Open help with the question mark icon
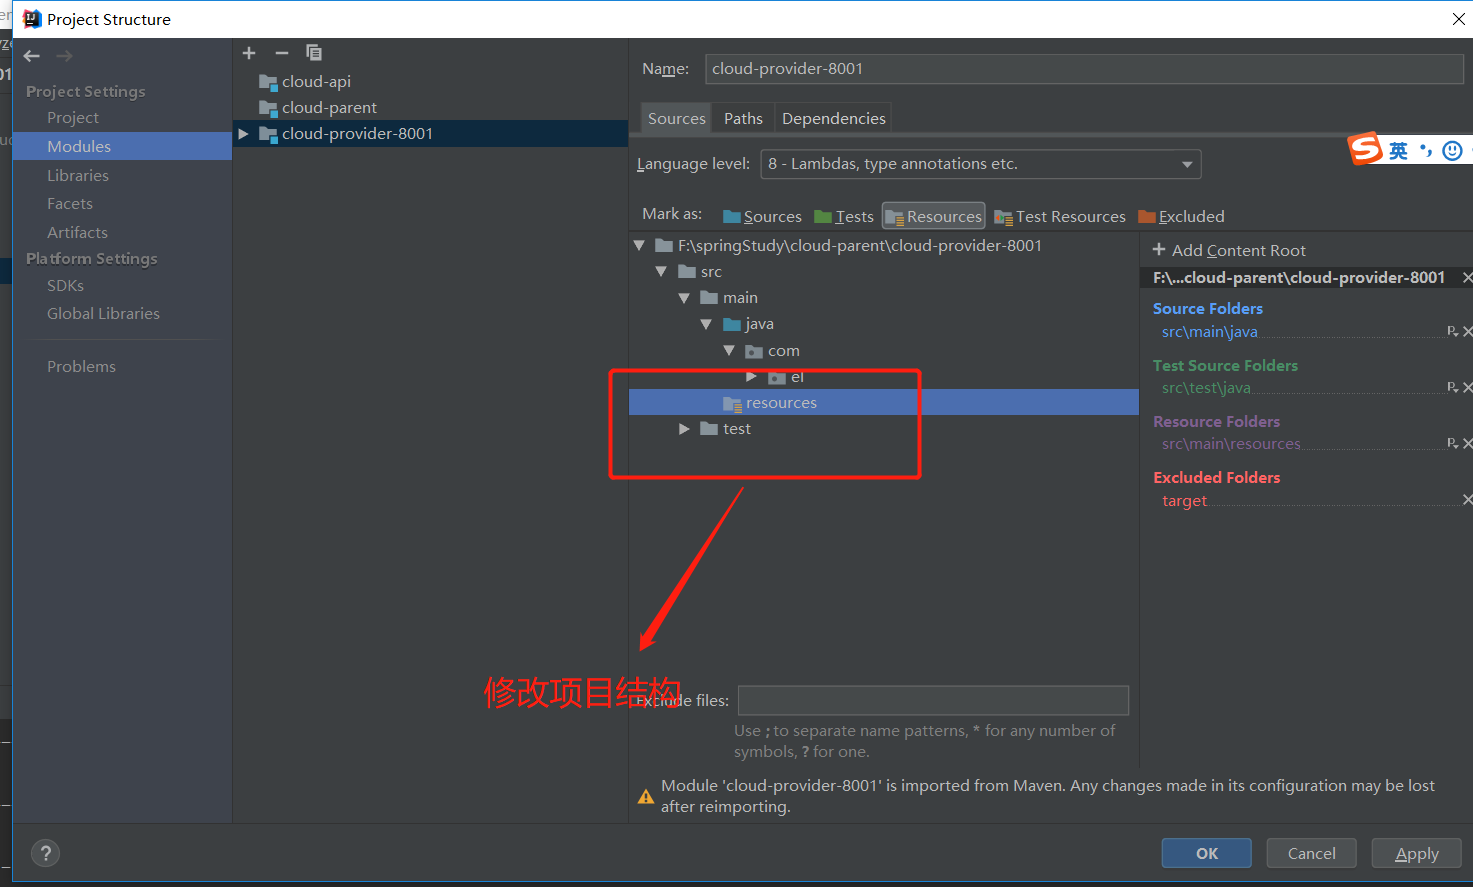The image size is (1473, 887). pos(46,853)
